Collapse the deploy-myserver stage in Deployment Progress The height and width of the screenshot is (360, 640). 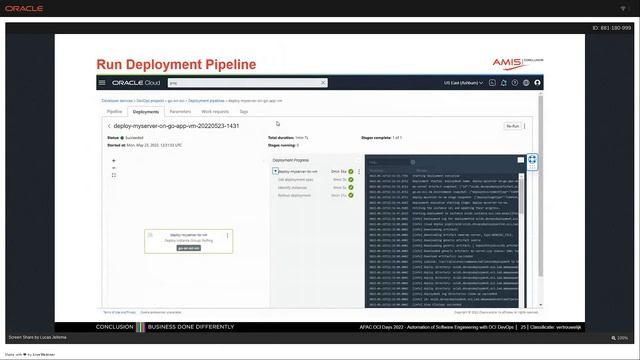(x=275, y=171)
